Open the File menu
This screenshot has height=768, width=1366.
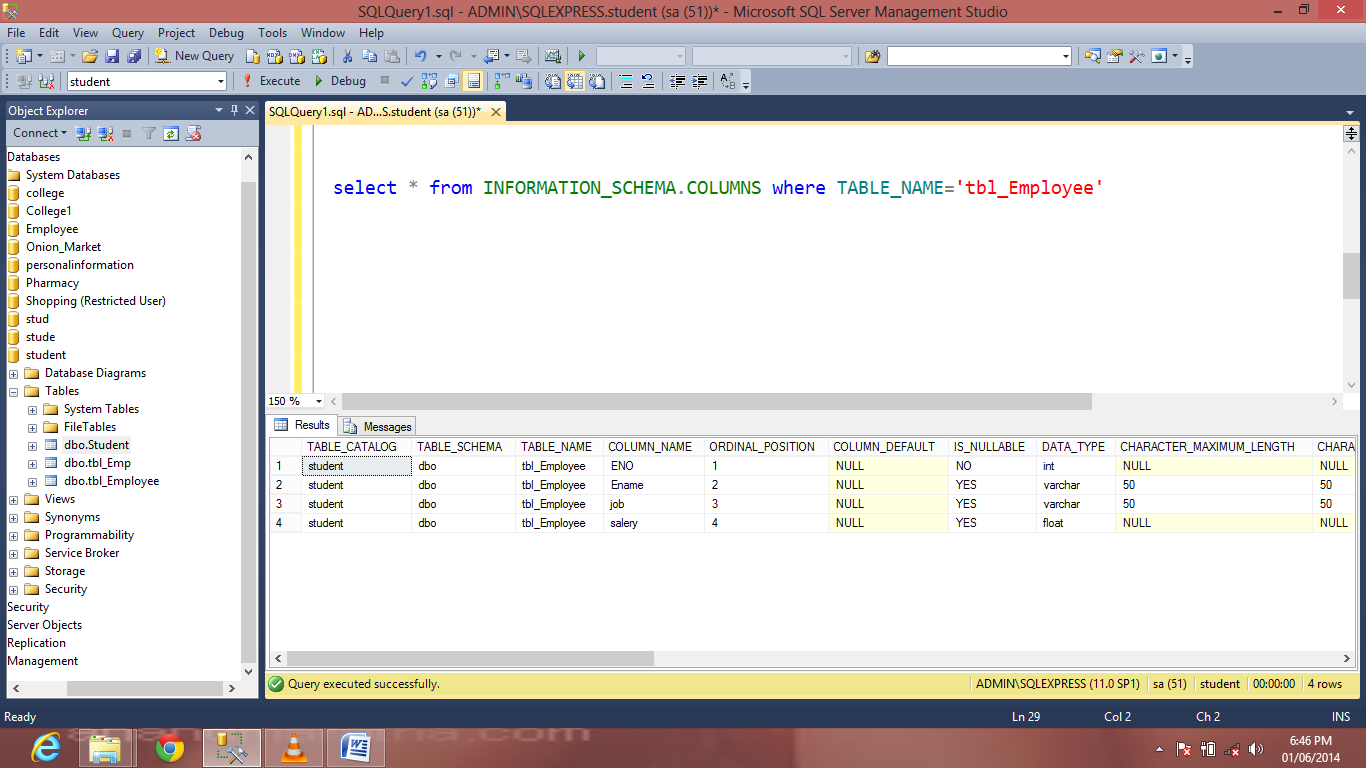point(16,33)
